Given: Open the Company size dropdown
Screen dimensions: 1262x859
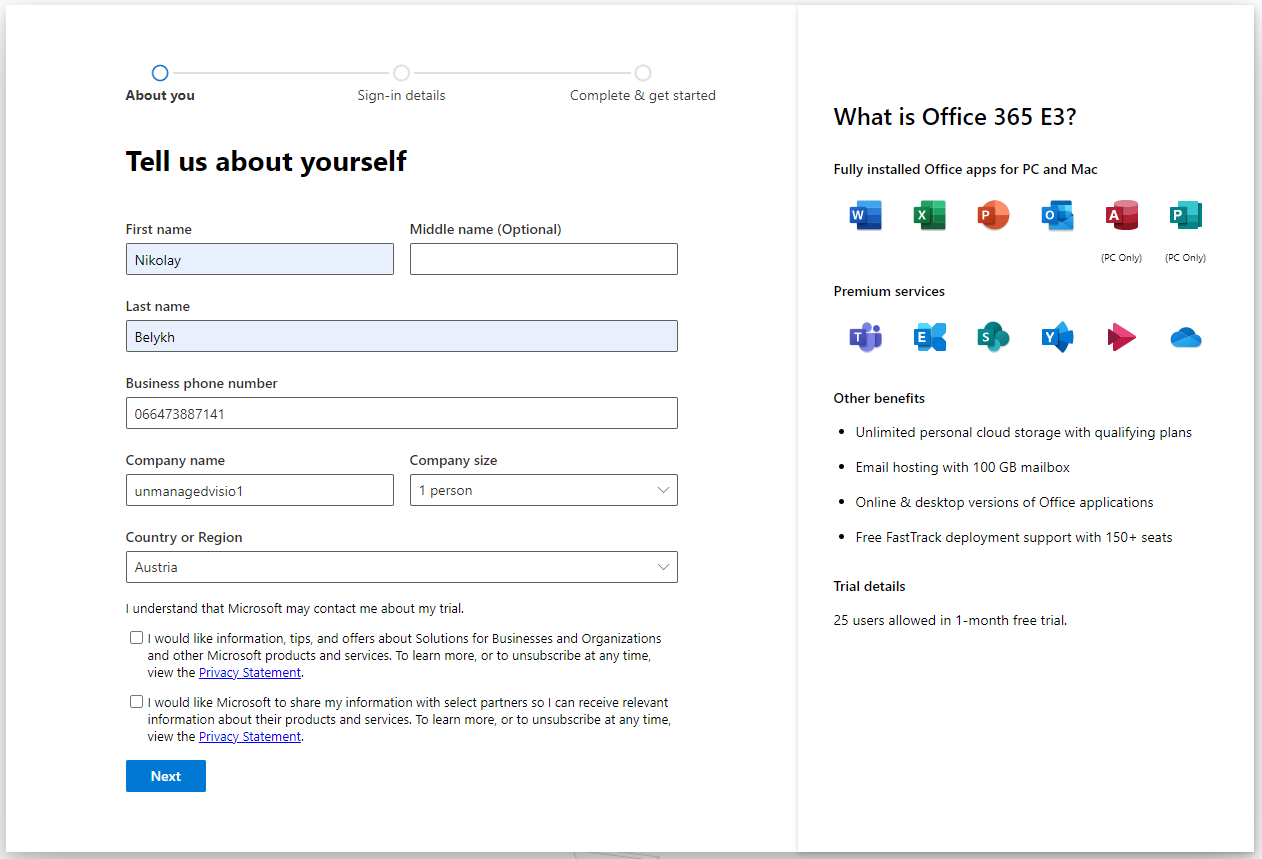Looking at the screenshot, I should 543,490.
